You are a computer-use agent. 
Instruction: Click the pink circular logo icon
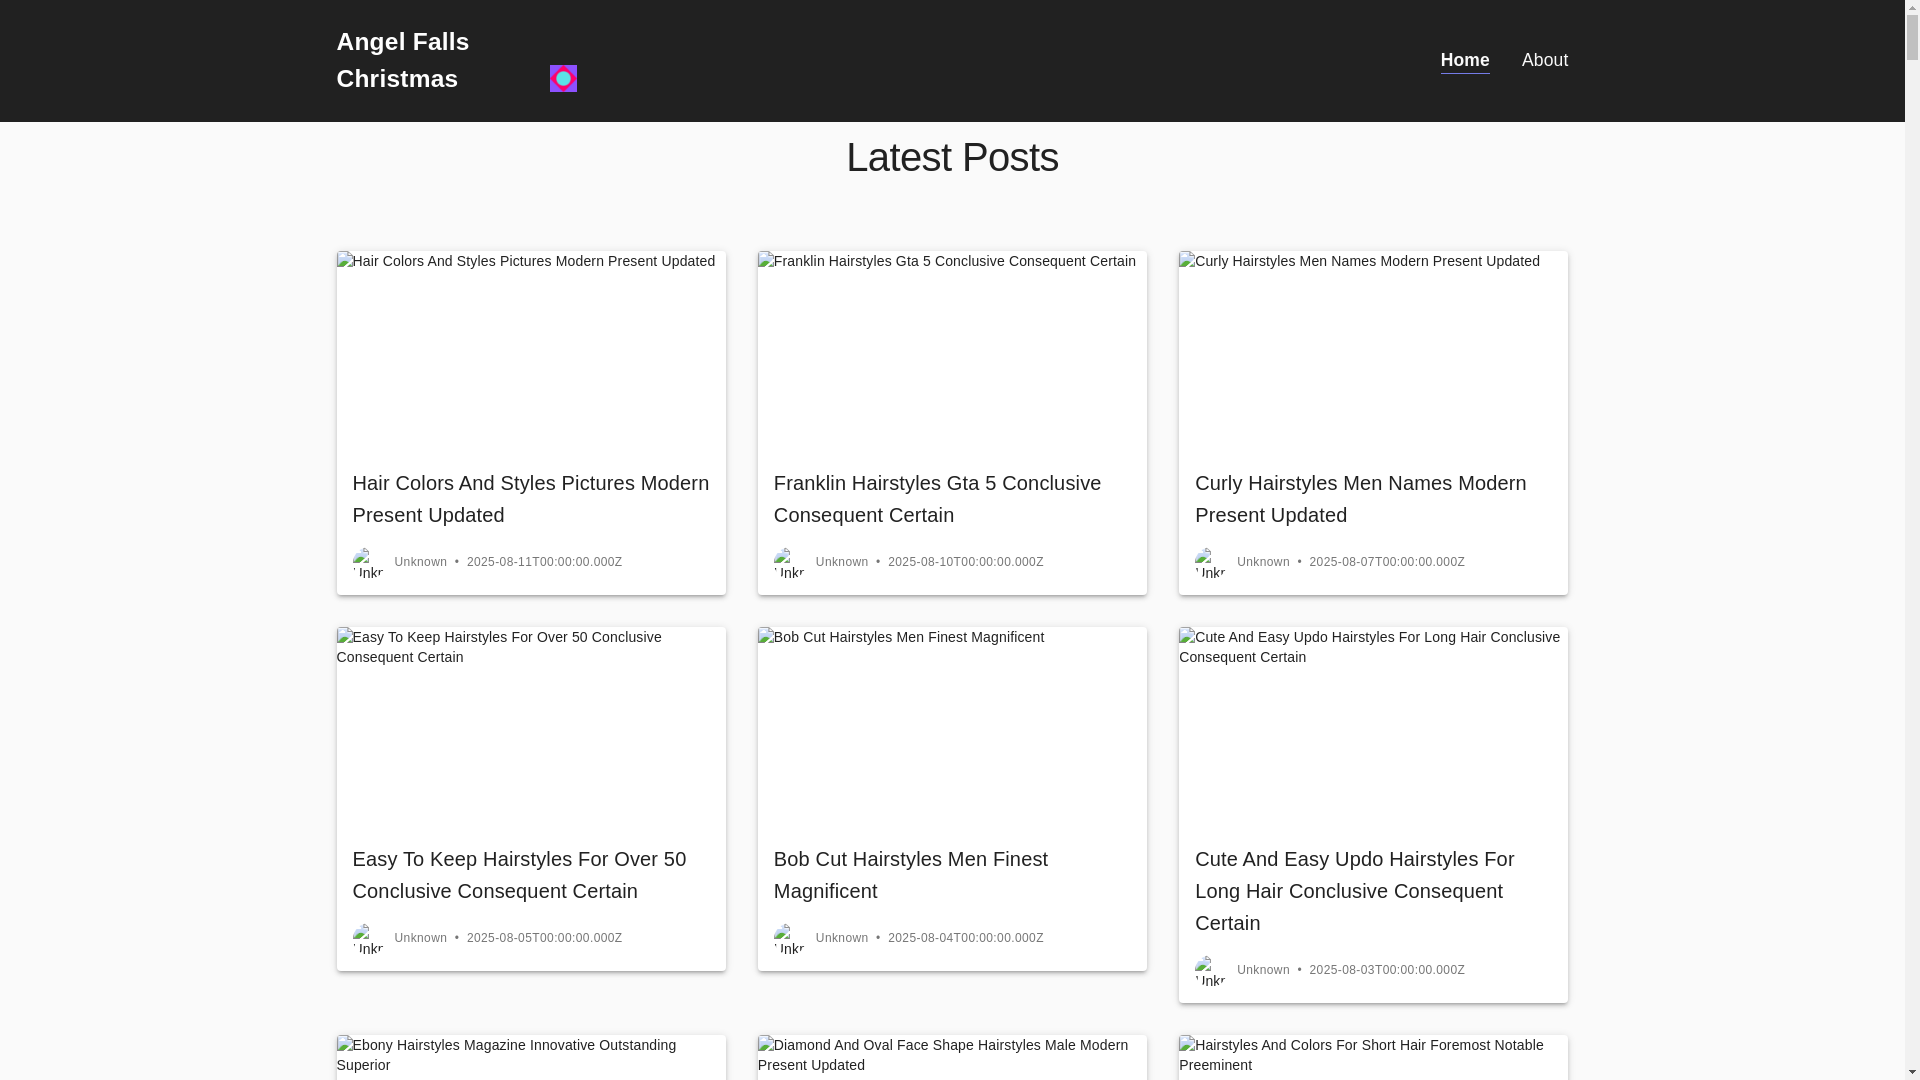(563, 78)
